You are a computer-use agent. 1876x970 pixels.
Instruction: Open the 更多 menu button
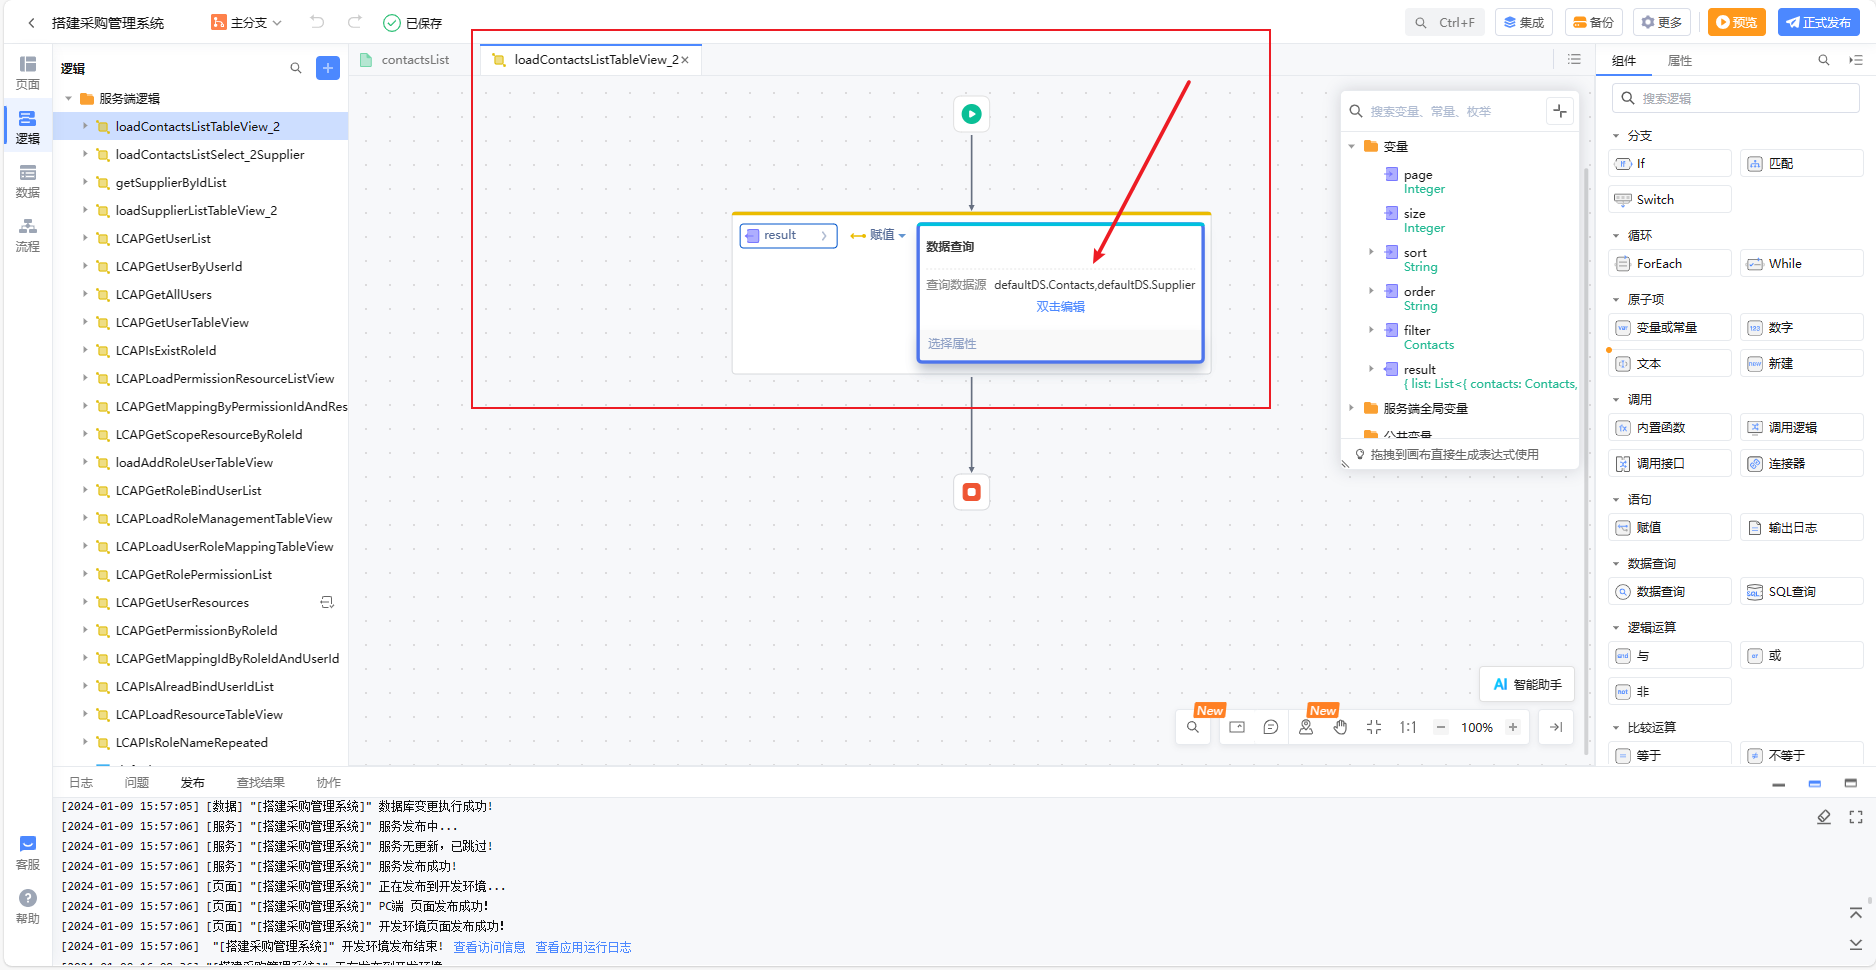click(1662, 22)
